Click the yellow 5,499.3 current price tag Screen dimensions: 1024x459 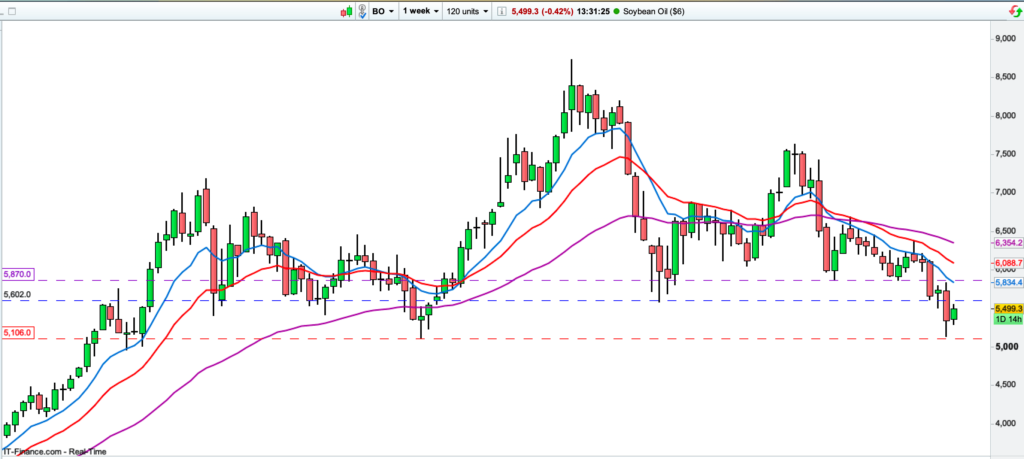[x=1005, y=309]
